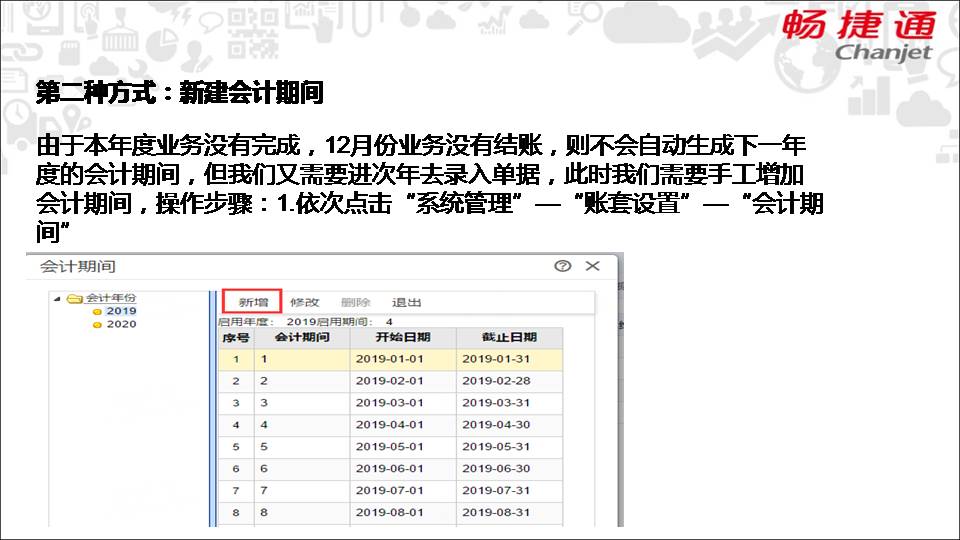Click the 新增 button in the toolbar
960x540 pixels.
[x=252, y=302]
